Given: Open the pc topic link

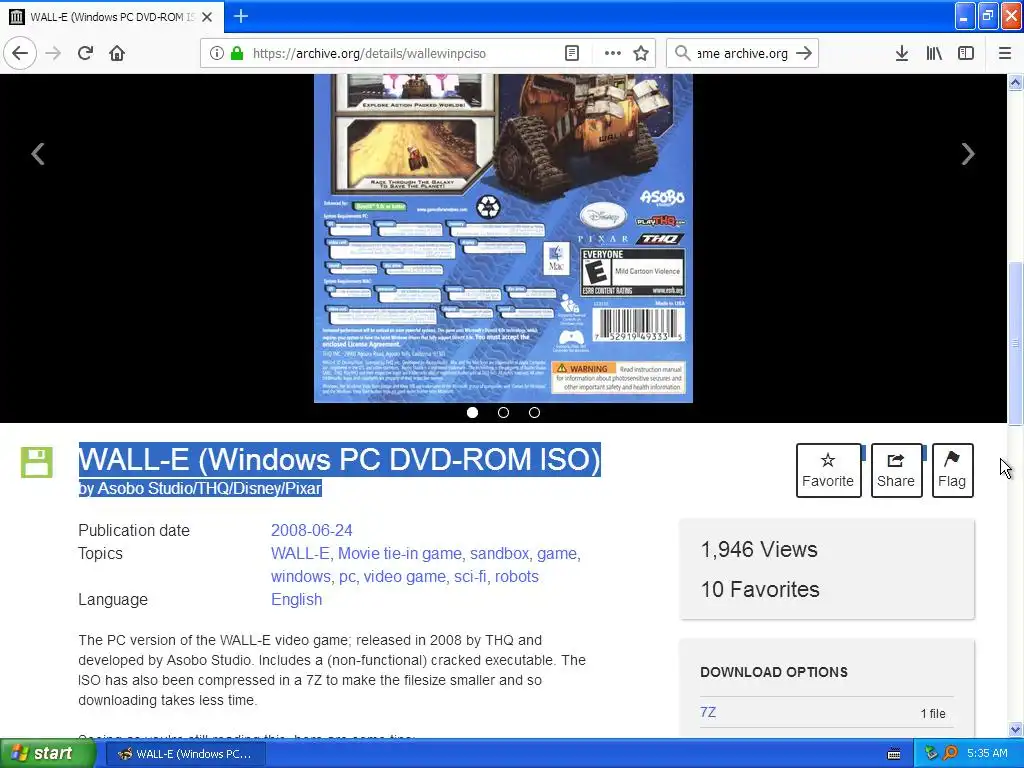Looking at the screenshot, I should [x=347, y=577].
